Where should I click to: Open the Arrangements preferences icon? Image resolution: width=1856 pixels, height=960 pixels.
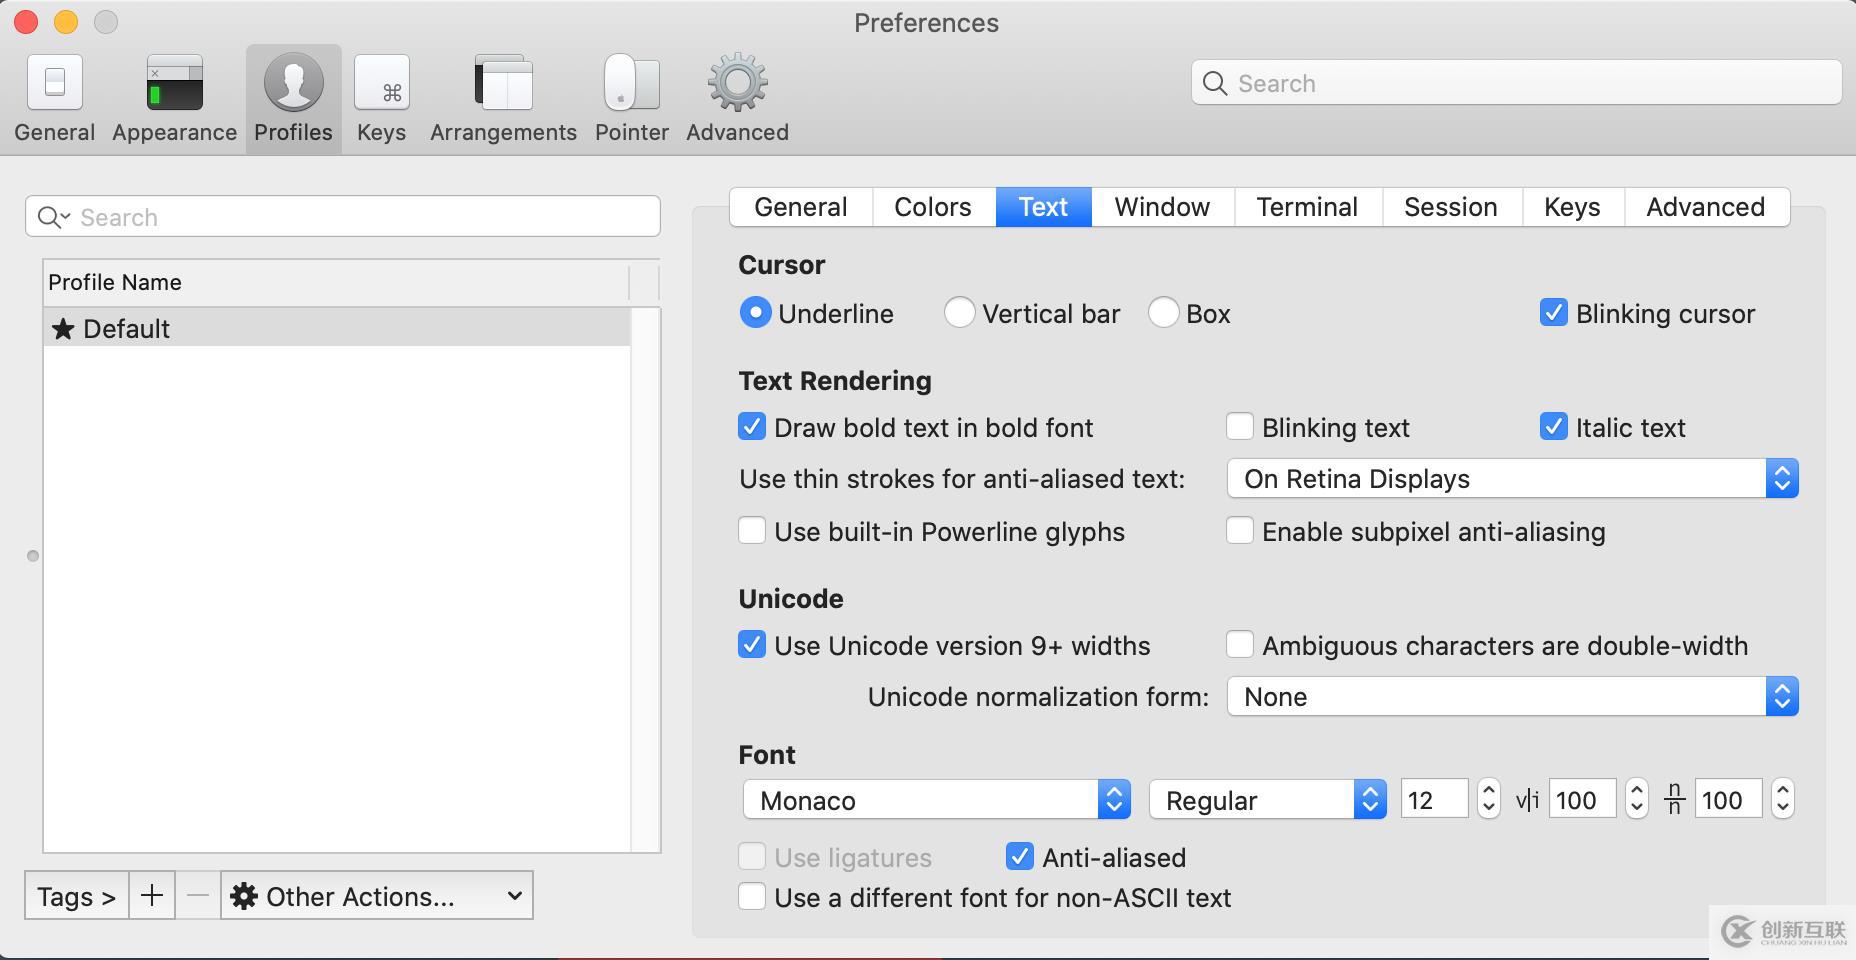[x=502, y=95]
